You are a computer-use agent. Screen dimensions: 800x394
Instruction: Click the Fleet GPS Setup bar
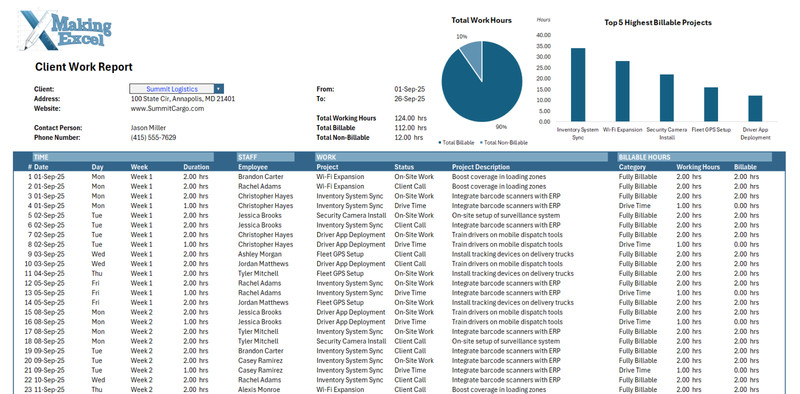click(x=711, y=104)
